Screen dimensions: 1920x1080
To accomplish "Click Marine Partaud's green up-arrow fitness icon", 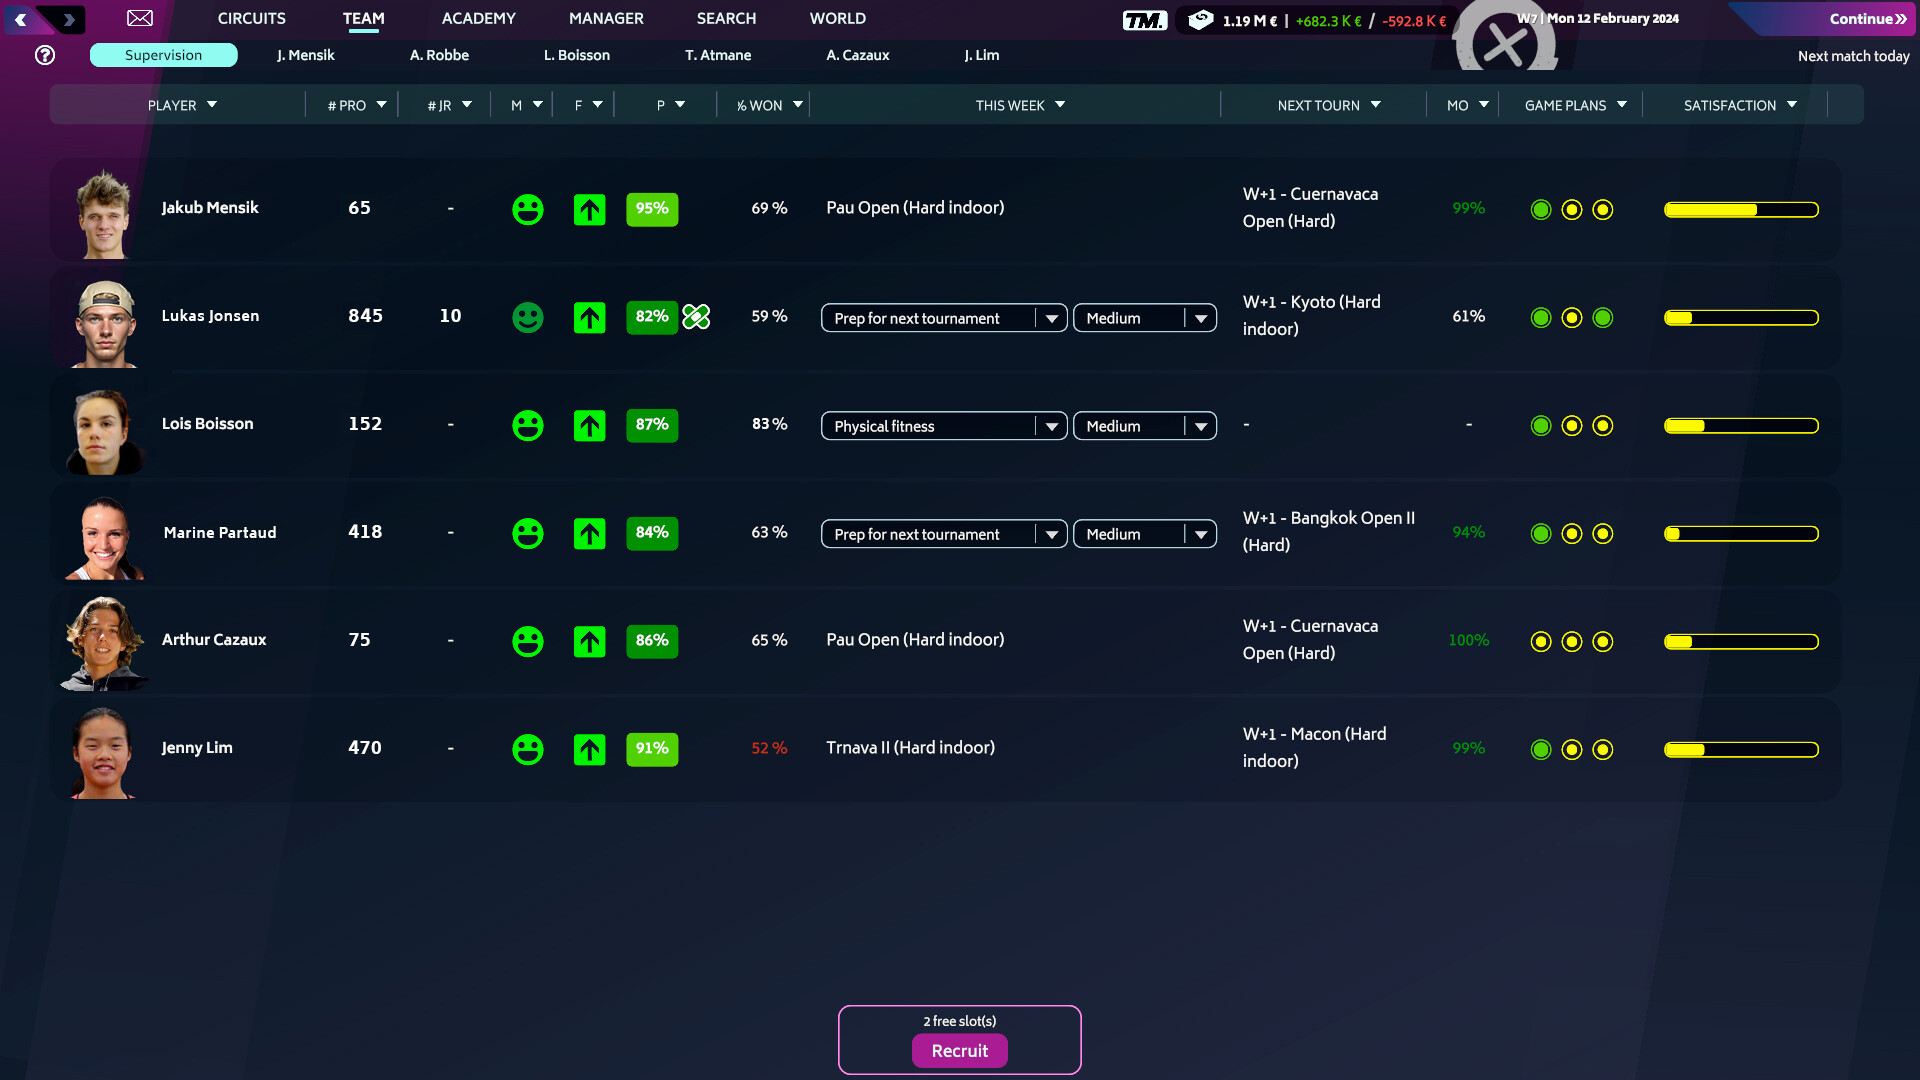I will pos(589,533).
